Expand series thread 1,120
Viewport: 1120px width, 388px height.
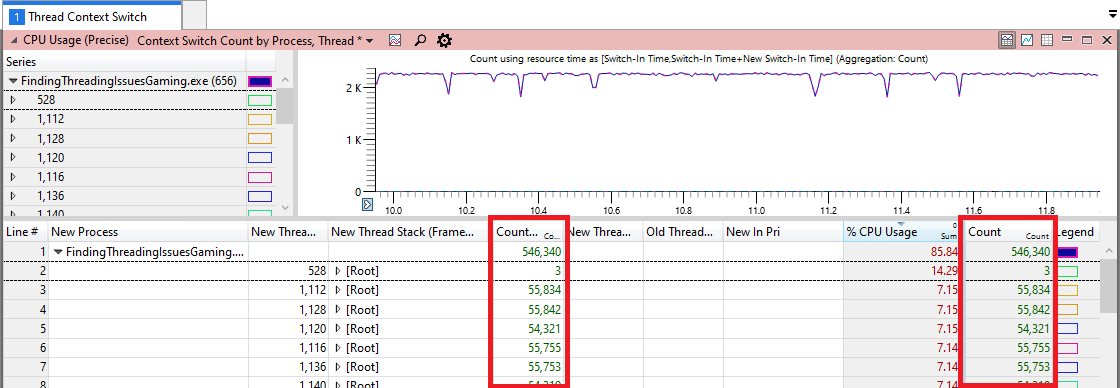tap(13, 157)
